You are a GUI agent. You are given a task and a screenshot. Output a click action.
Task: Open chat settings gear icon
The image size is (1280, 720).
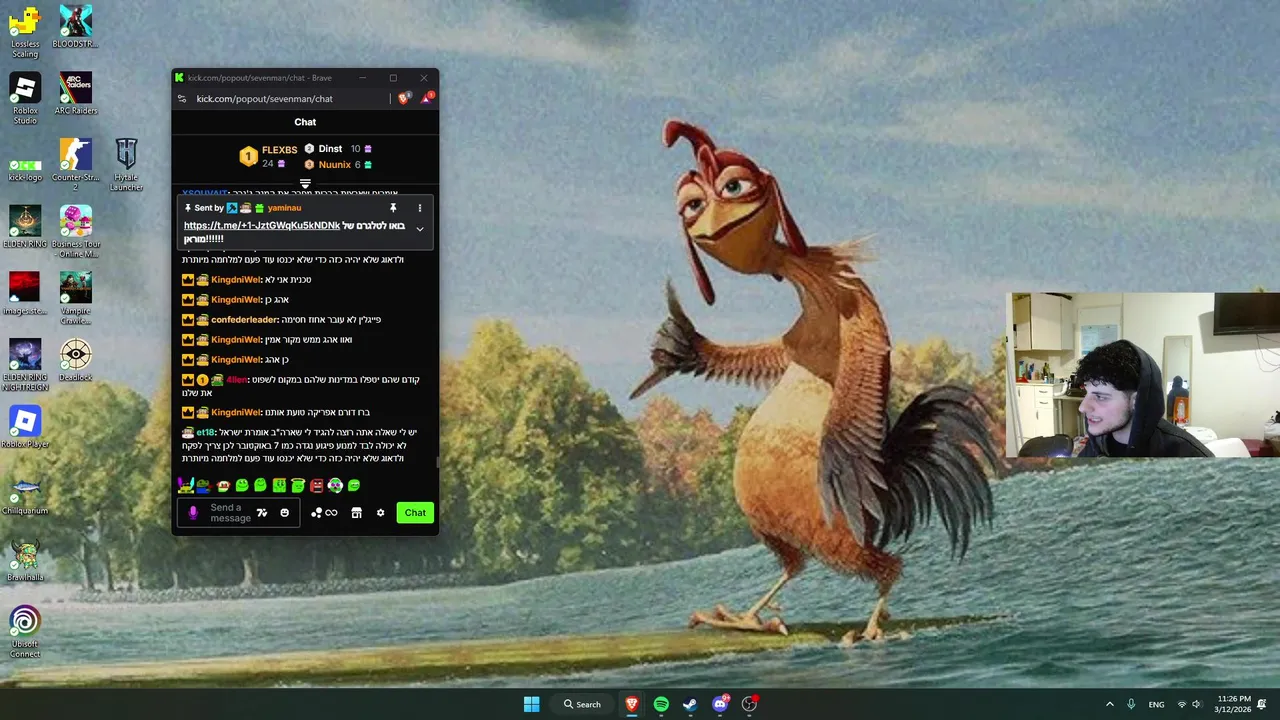click(380, 513)
